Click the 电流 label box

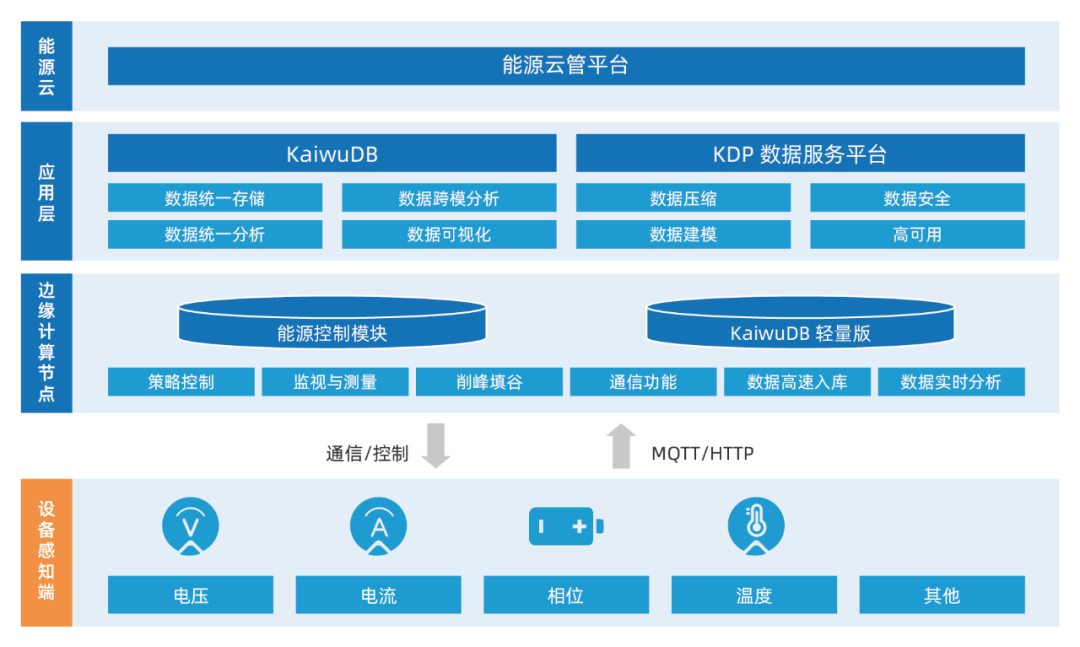[378, 595]
